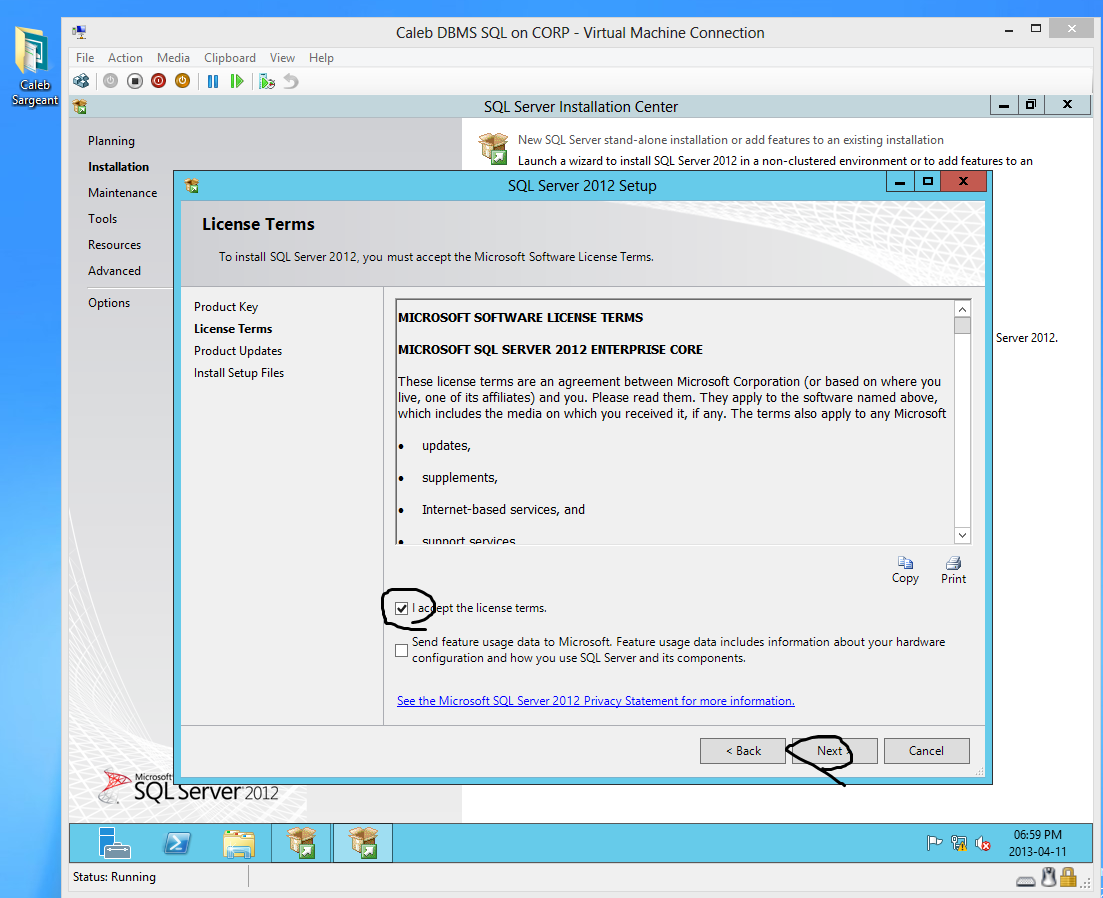Screen dimensions: 1103x898
Task: Click the Turn Off VM icon
Action: (x=135, y=82)
